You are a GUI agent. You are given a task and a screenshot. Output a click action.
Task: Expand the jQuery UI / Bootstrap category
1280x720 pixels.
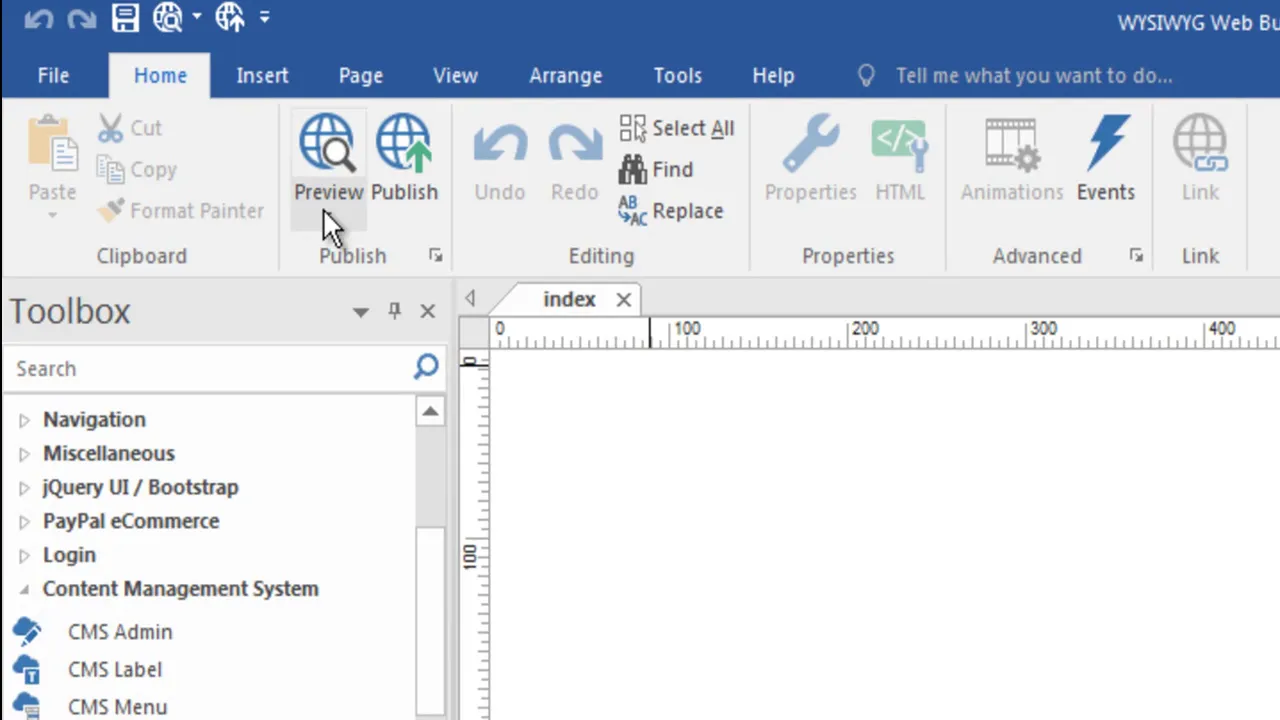point(25,488)
